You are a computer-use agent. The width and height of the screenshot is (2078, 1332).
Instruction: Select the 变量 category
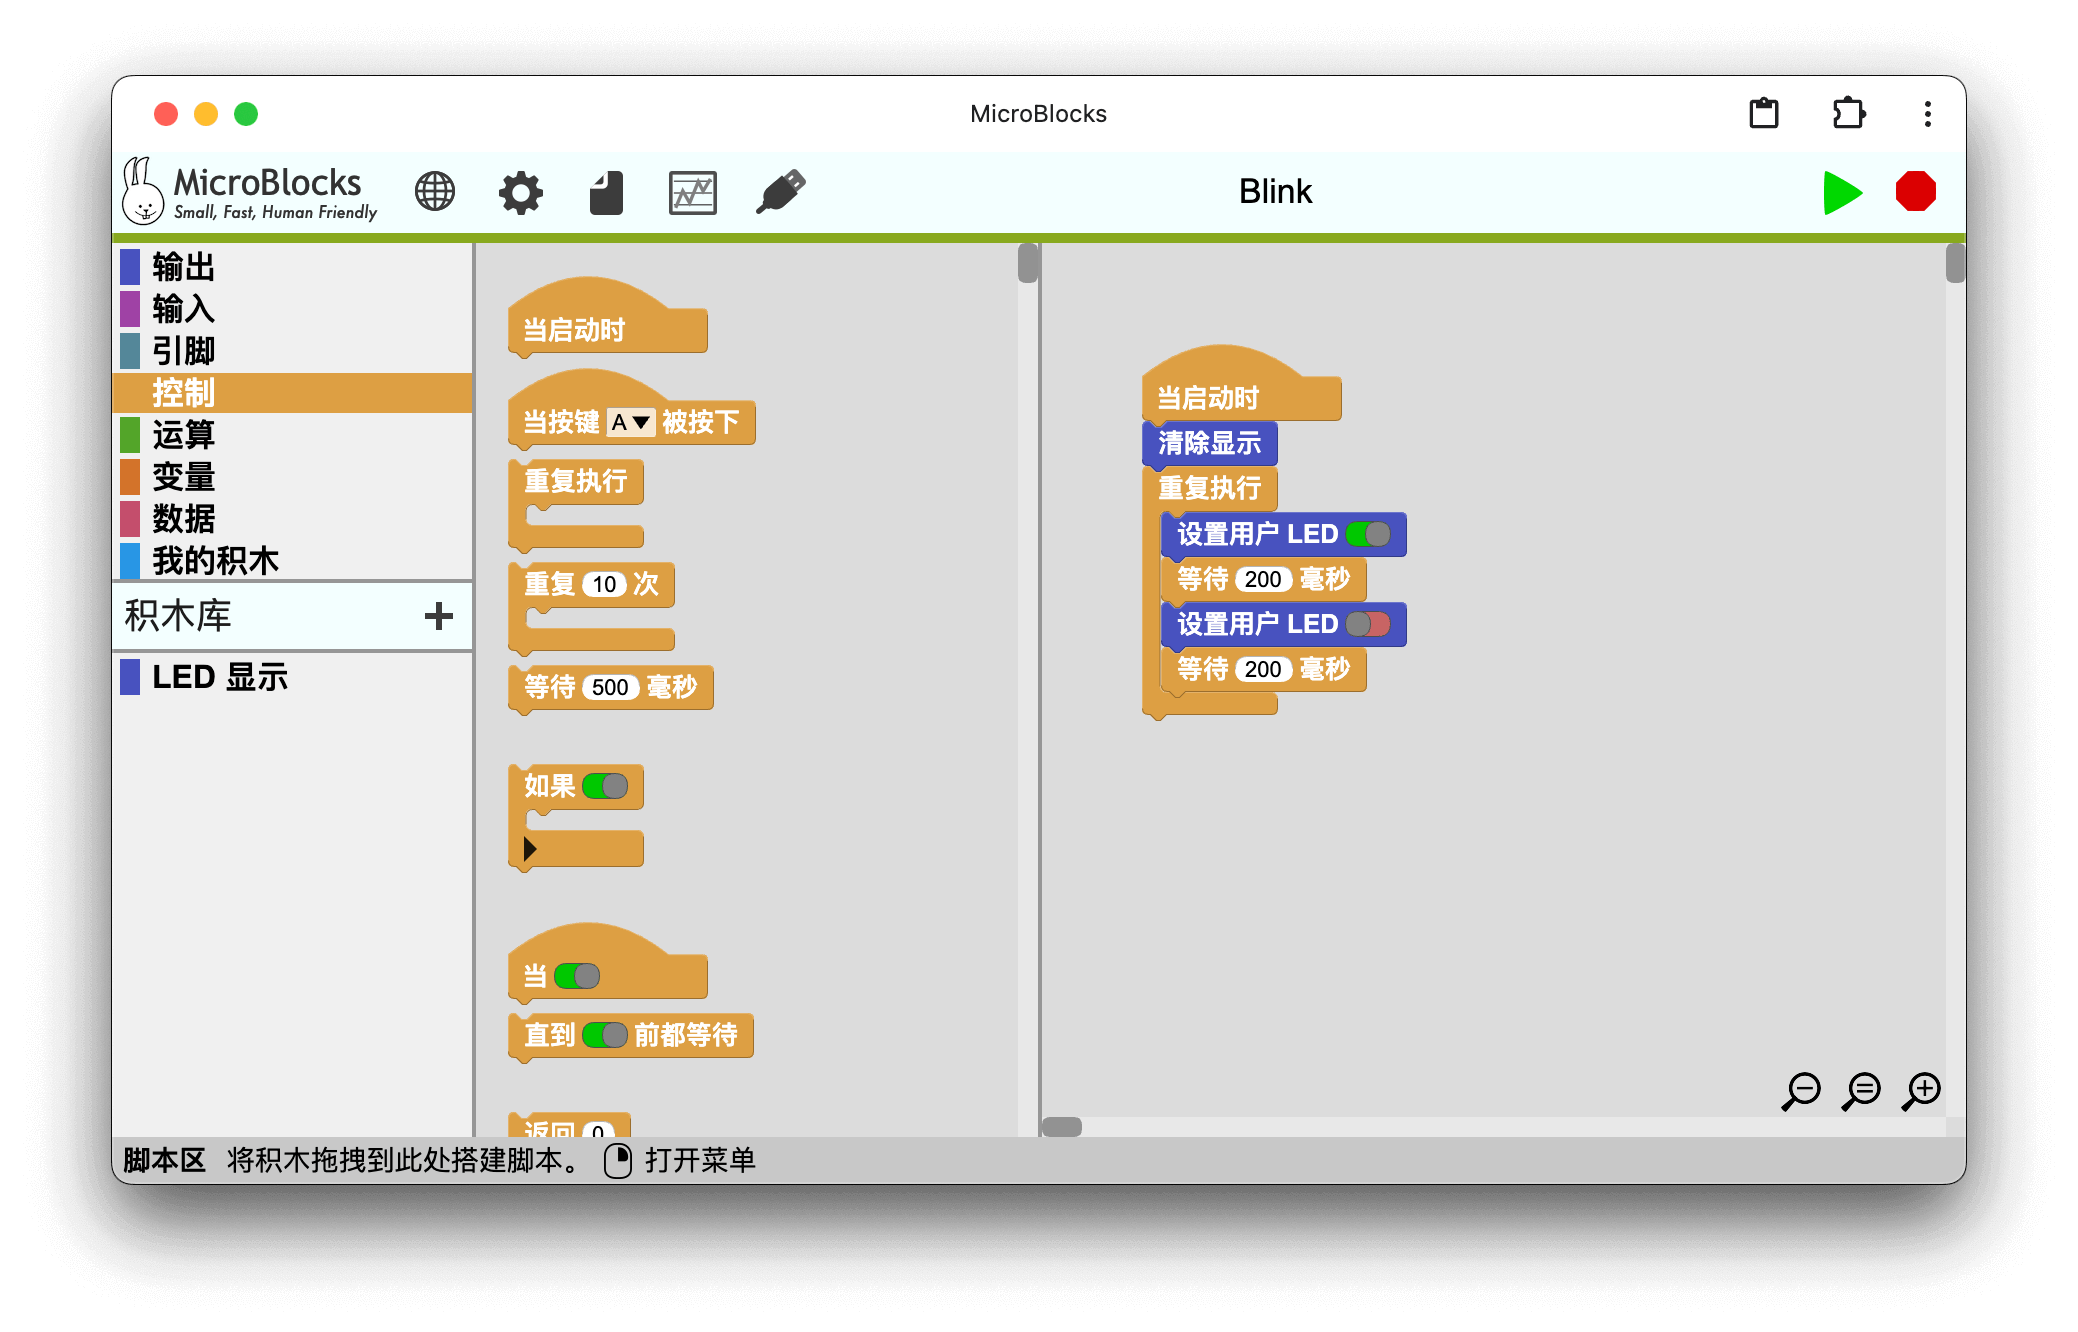click(184, 477)
